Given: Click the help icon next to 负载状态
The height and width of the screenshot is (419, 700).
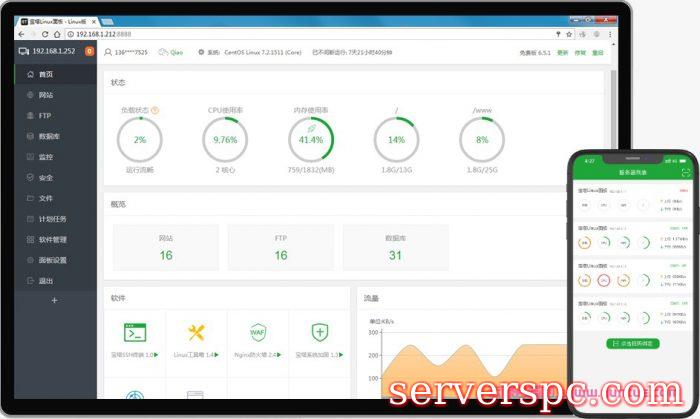Looking at the screenshot, I should coord(155,110).
